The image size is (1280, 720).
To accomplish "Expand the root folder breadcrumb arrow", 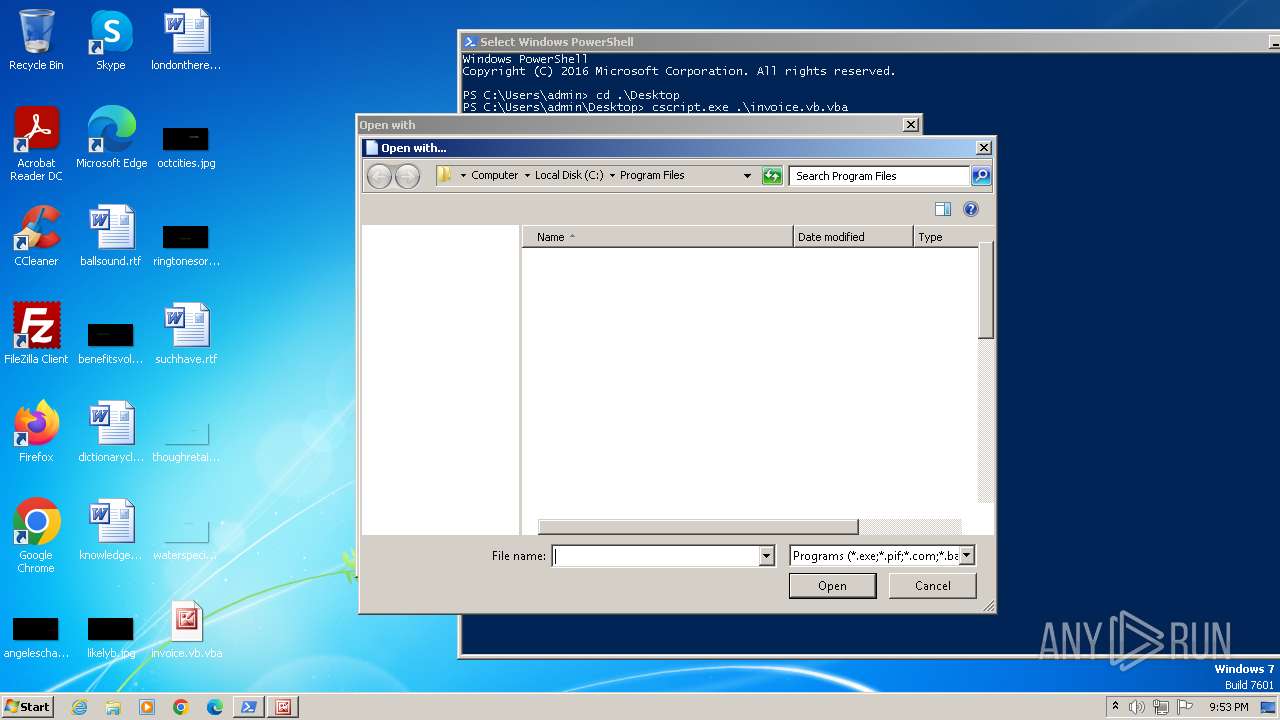I will click(463, 176).
